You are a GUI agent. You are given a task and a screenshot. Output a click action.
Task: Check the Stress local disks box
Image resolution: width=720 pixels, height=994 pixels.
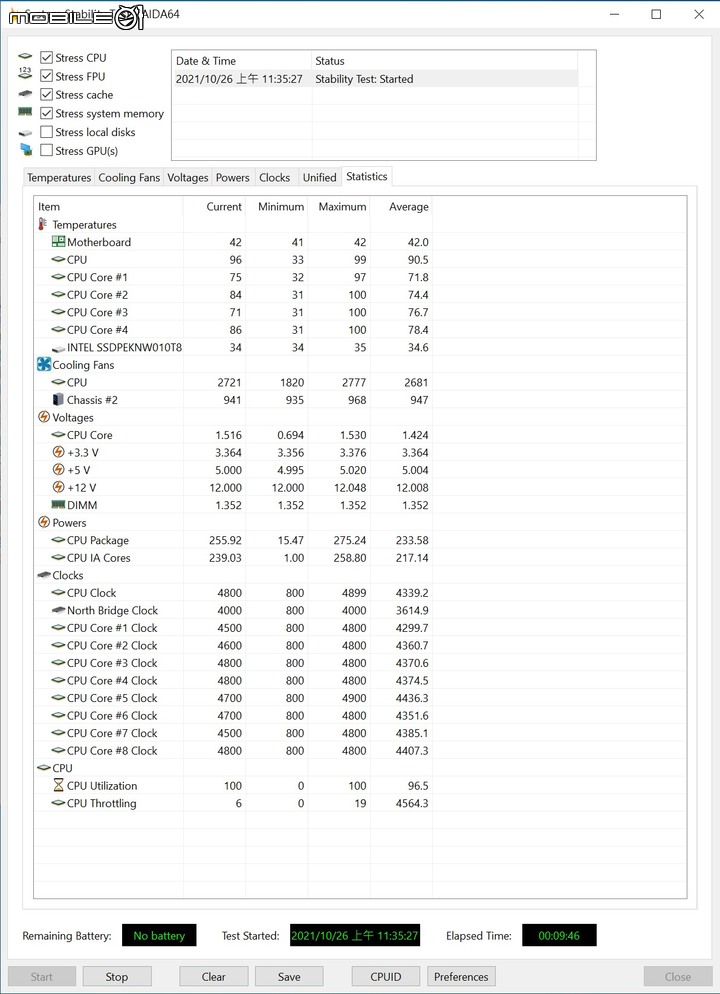[x=46, y=132]
